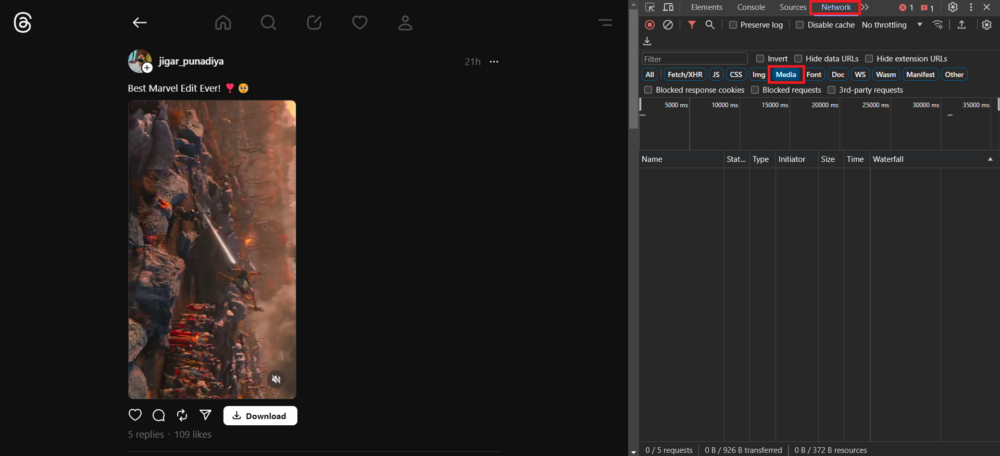This screenshot has height=456, width=1000.
Task: Show the issues count flag indicator
Action: point(927,8)
